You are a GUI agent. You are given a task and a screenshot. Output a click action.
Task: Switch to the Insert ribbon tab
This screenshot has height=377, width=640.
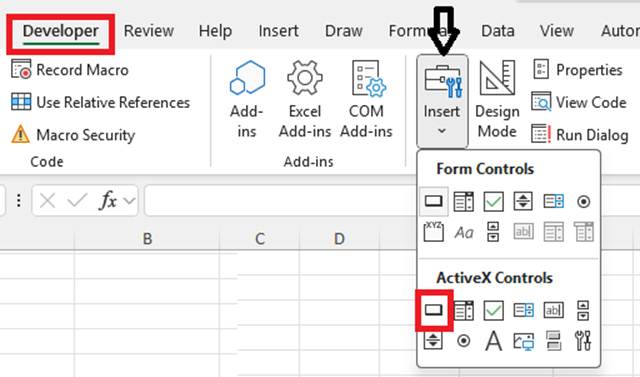(x=278, y=31)
